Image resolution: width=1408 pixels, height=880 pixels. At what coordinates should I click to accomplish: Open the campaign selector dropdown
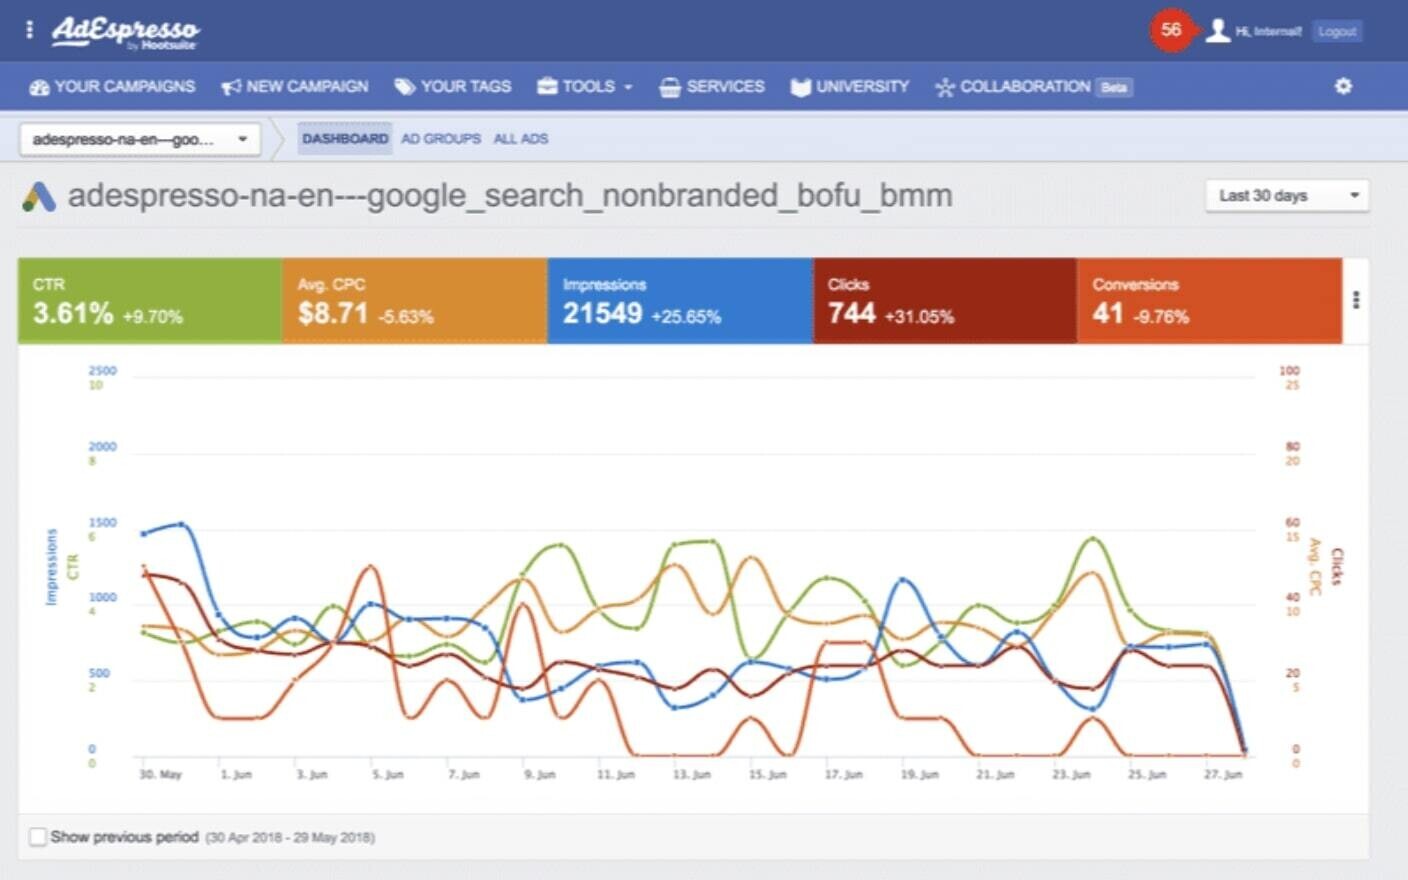139,139
